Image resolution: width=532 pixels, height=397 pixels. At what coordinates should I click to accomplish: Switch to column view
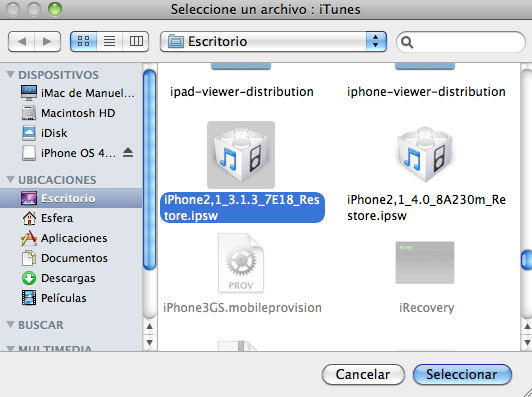(136, 41)
